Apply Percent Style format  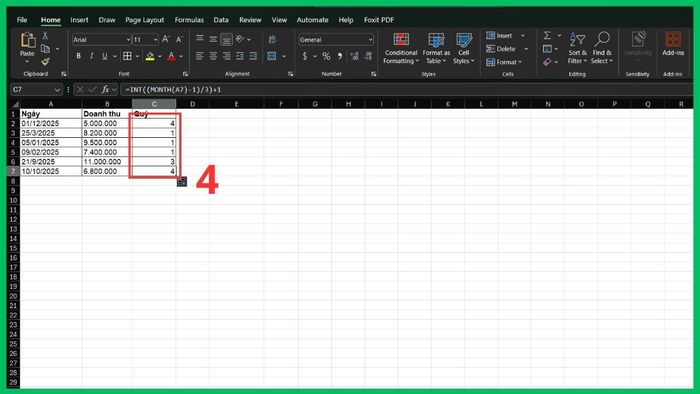coord(326,56)
